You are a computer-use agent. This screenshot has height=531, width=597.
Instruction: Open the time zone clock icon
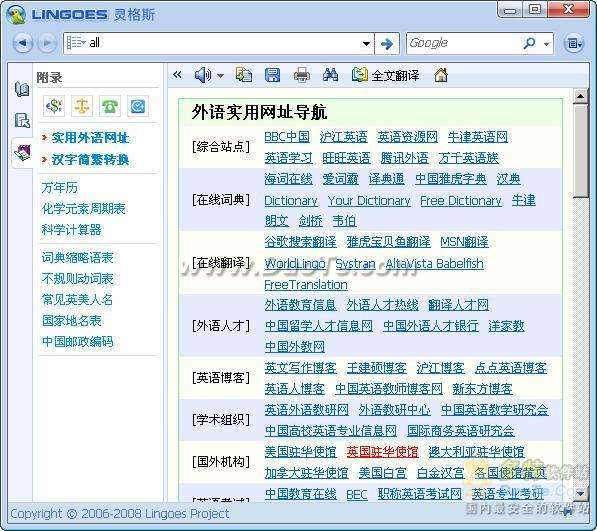[137, 106]
